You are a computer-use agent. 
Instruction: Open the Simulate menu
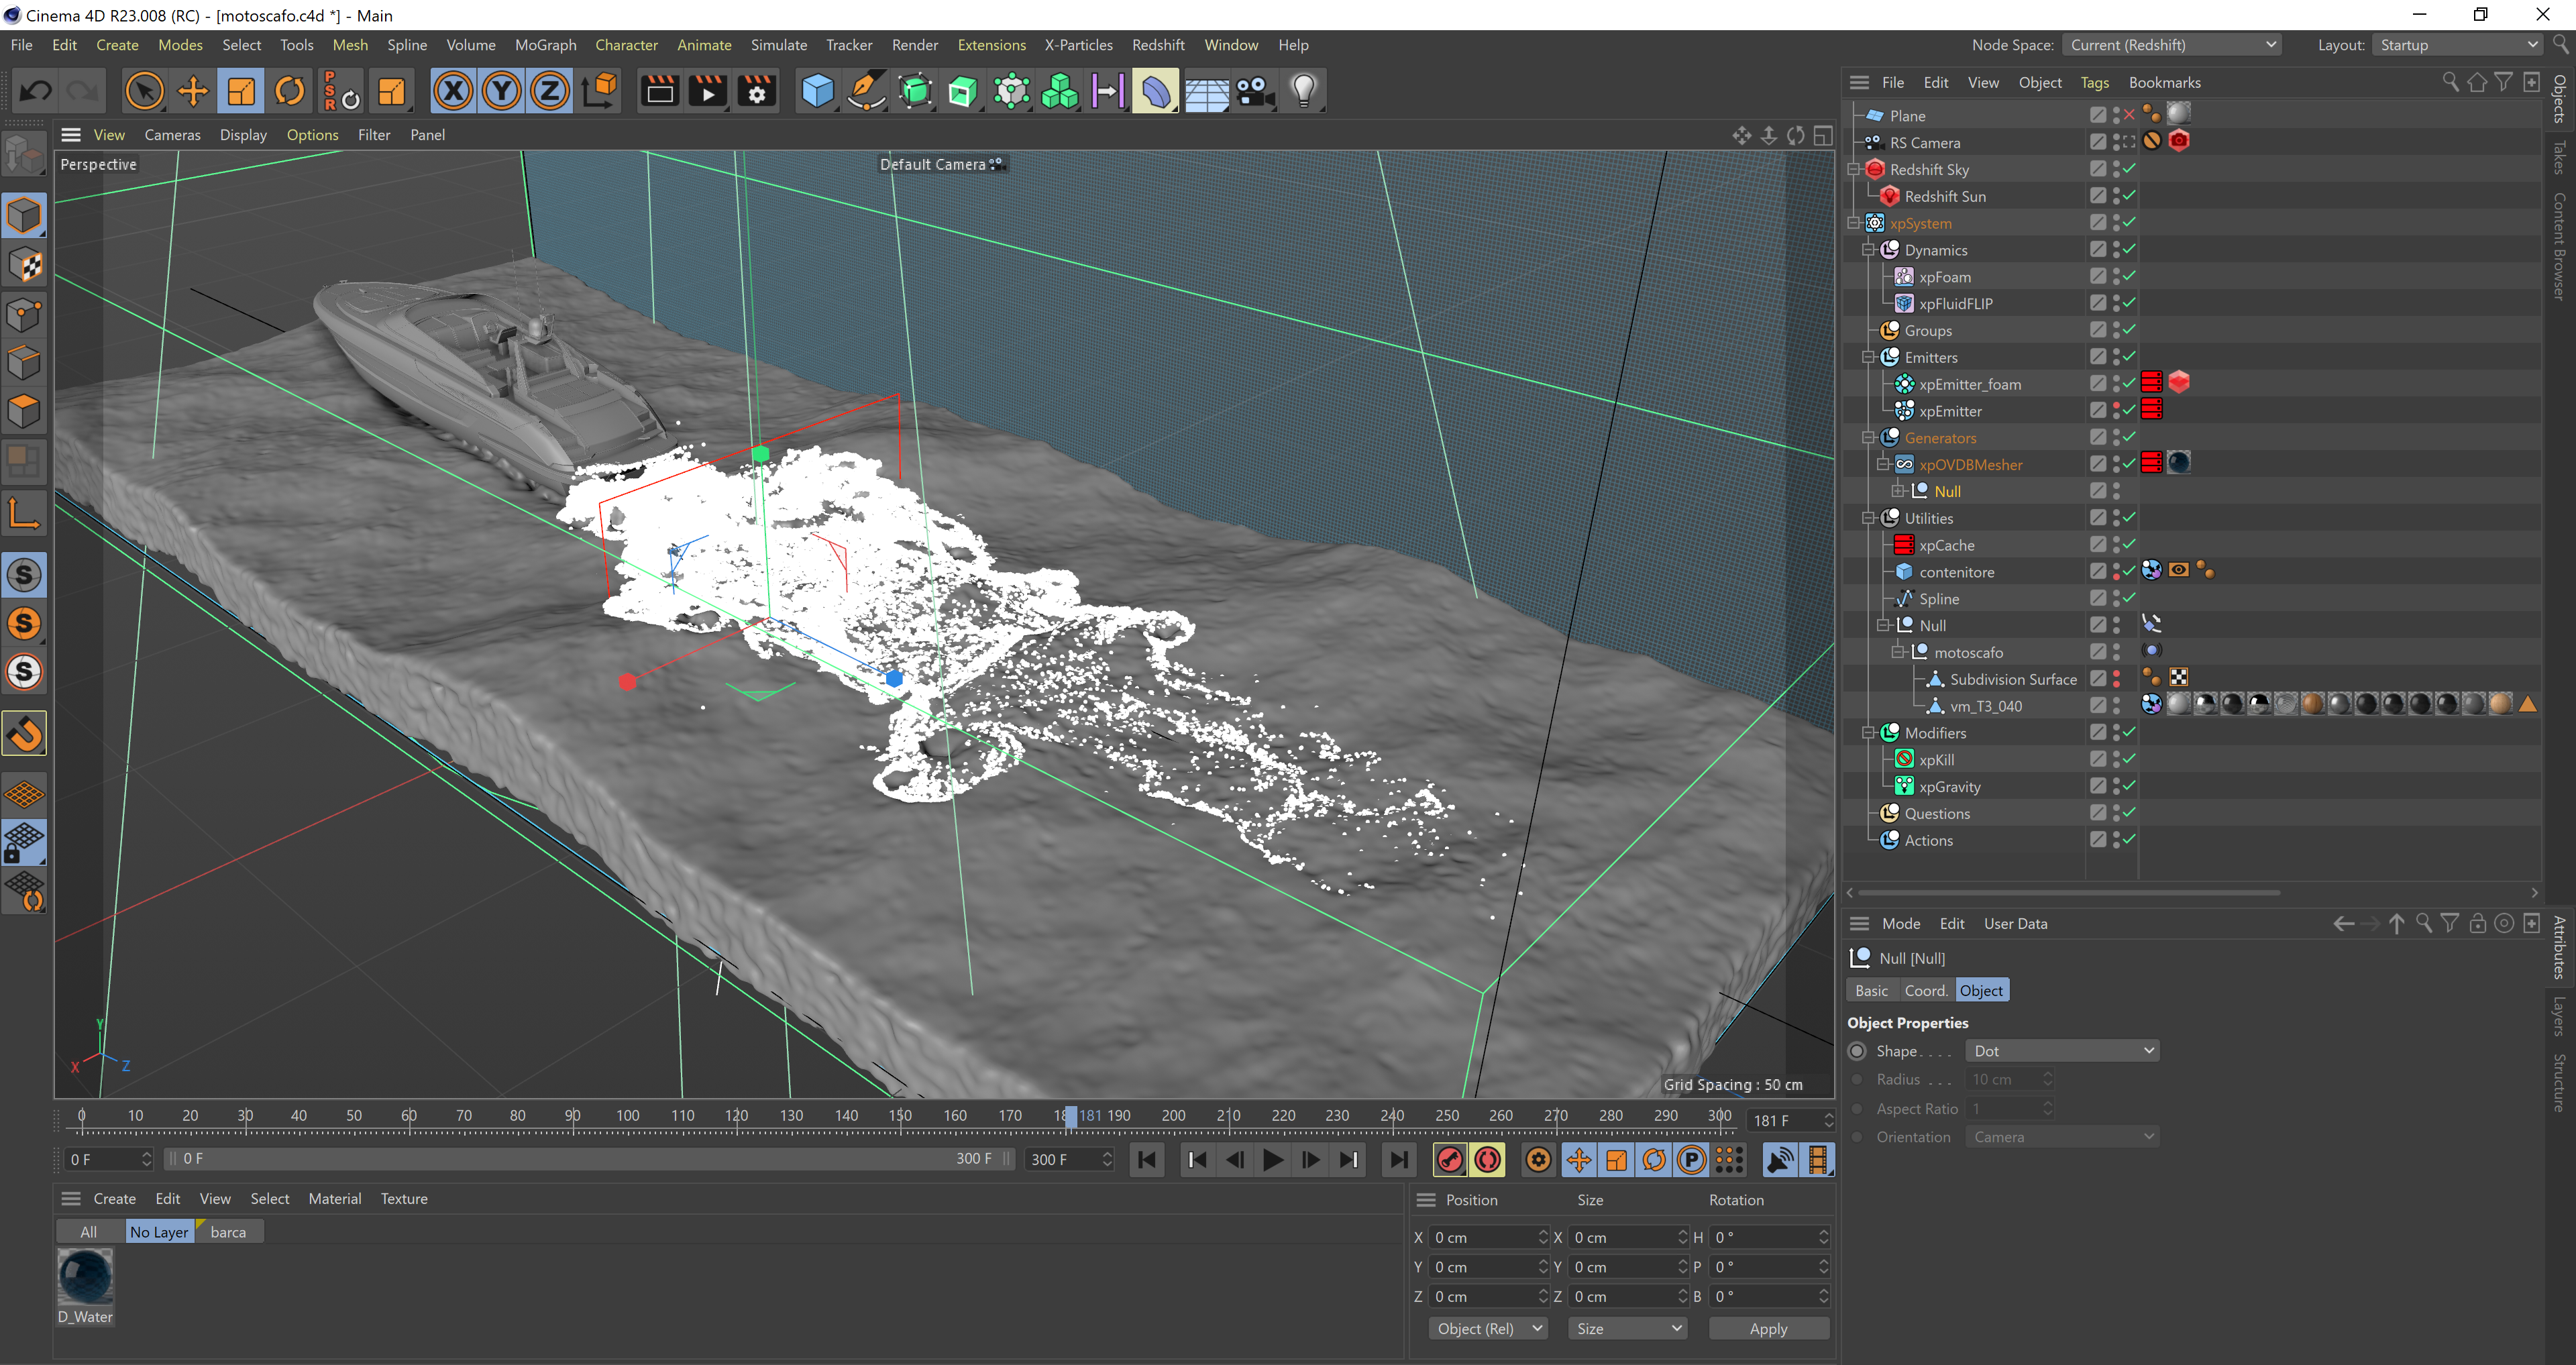tap(778, 45)
